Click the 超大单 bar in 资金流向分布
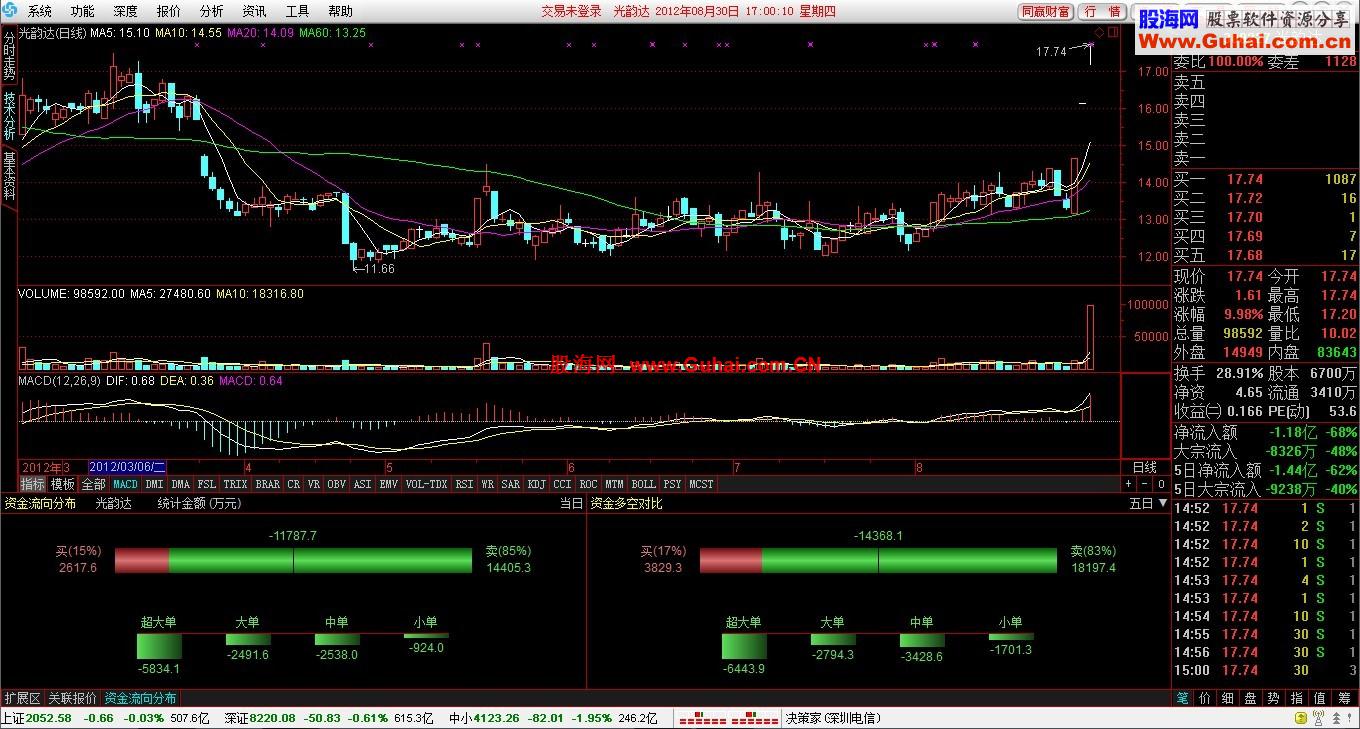This screenshot has width=1360, height=729. [159, 647]
